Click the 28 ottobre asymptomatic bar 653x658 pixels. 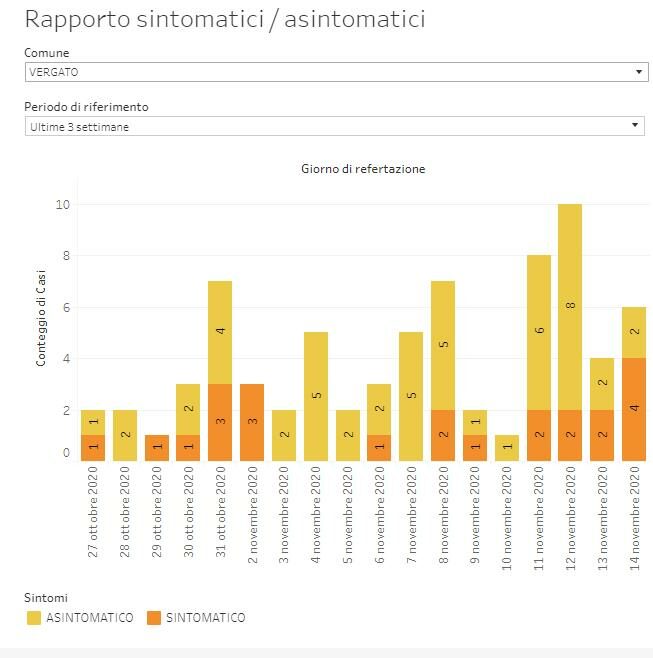coord(125,434)
